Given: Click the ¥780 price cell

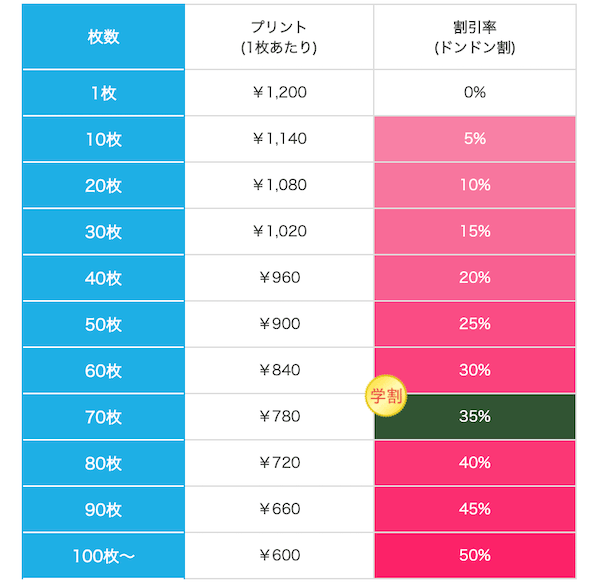Looking at the screenshot, I should (279, 416).
